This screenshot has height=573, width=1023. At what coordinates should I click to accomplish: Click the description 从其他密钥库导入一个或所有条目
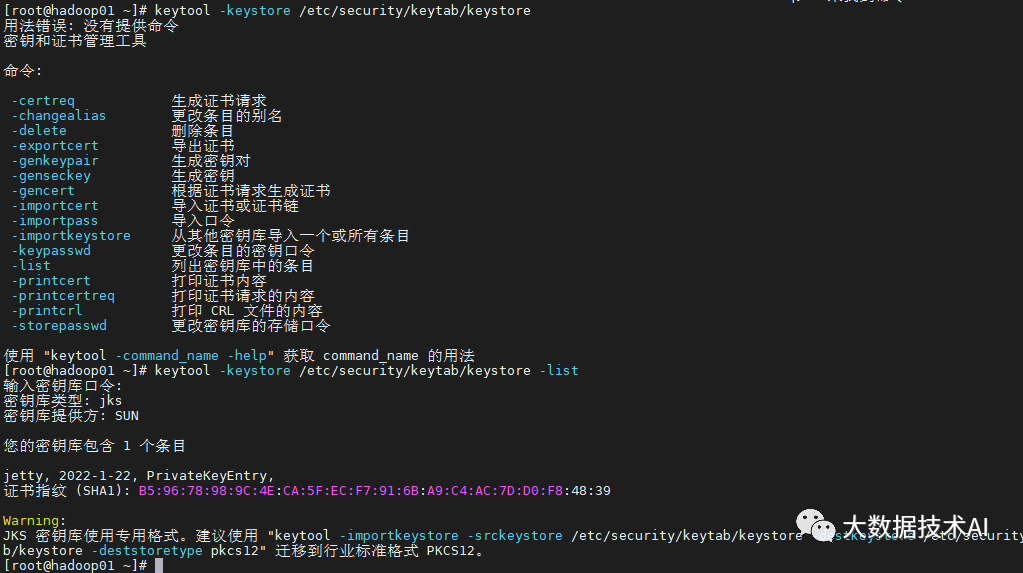[290, 236]
